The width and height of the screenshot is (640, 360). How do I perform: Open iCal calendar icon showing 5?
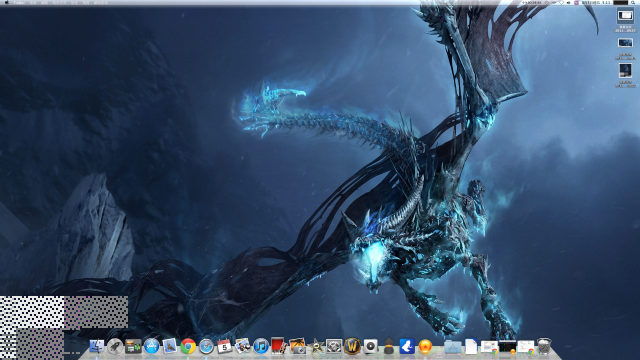224,347
